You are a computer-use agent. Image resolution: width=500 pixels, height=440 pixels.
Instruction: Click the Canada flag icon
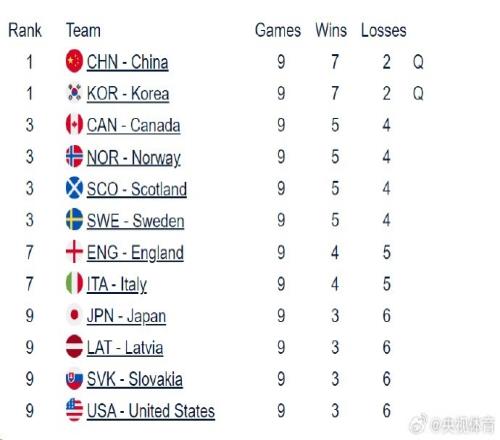click(74, 124)
